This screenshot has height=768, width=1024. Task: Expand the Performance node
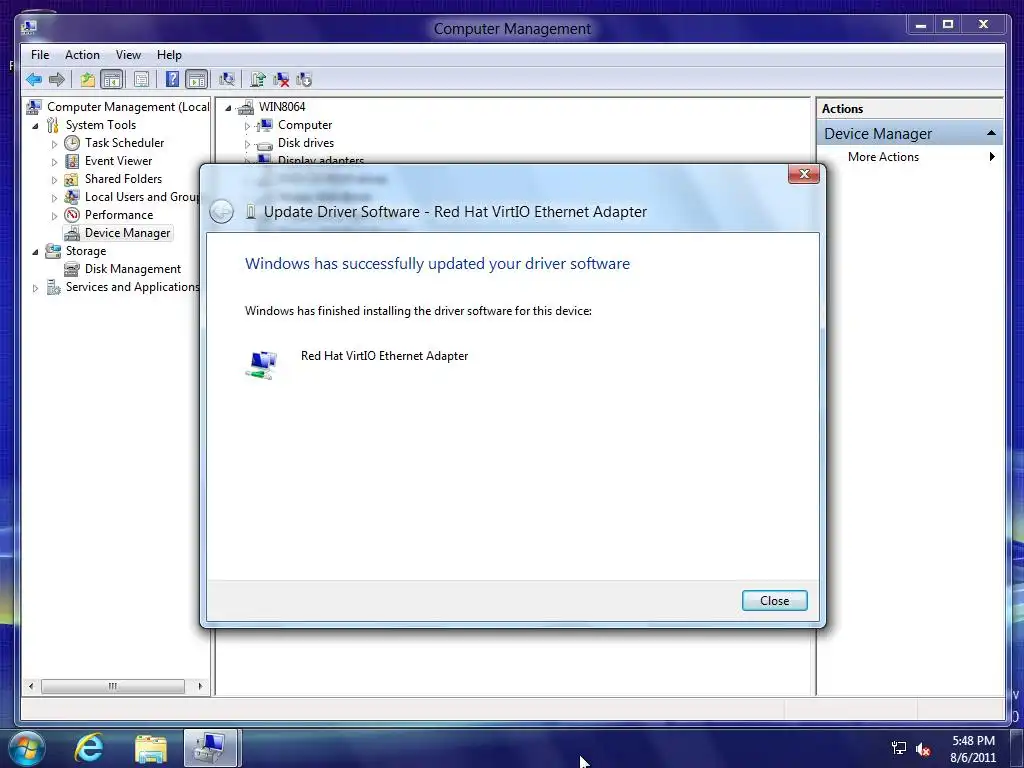(54, 216)
